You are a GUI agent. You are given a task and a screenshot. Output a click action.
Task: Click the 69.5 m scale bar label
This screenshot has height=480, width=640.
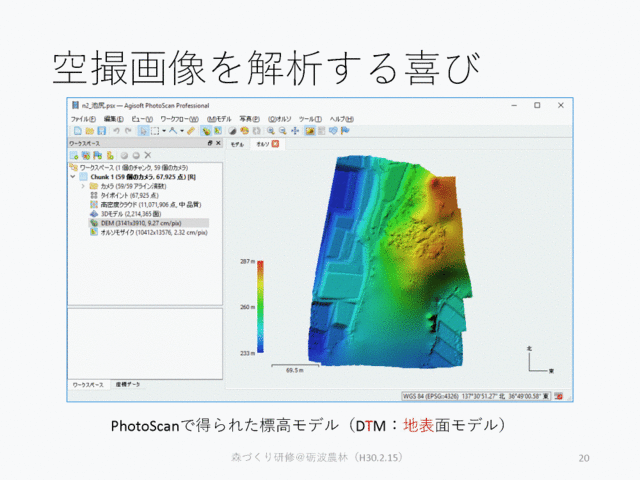coord(294,371)
